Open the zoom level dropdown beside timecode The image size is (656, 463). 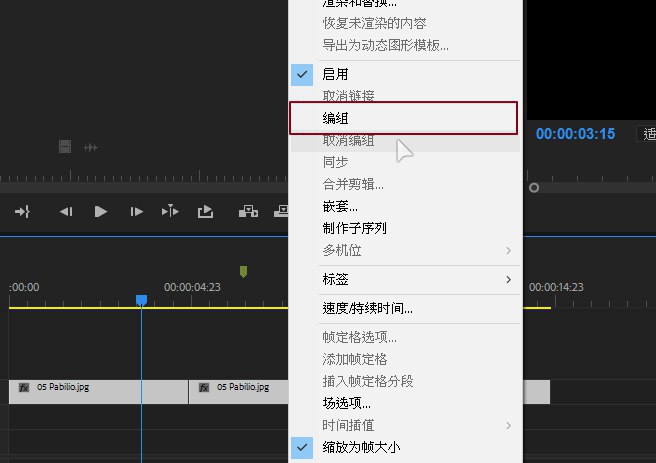point(645,133)
